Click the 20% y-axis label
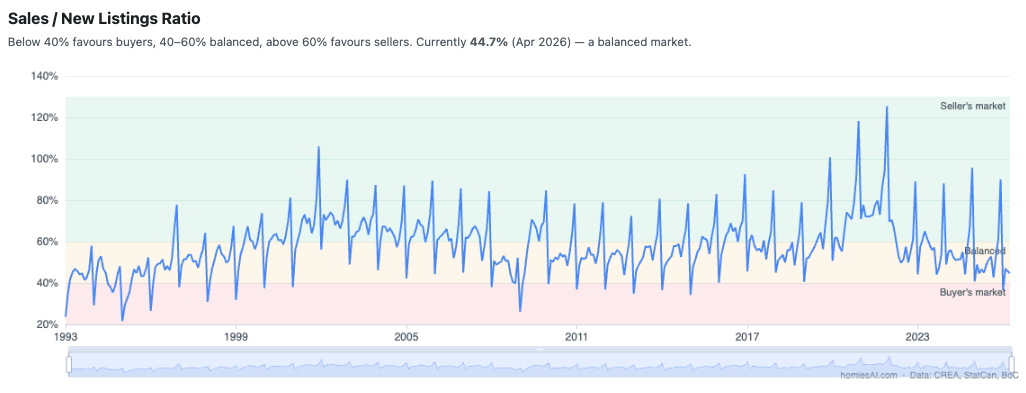 click(x=47, y=325)
